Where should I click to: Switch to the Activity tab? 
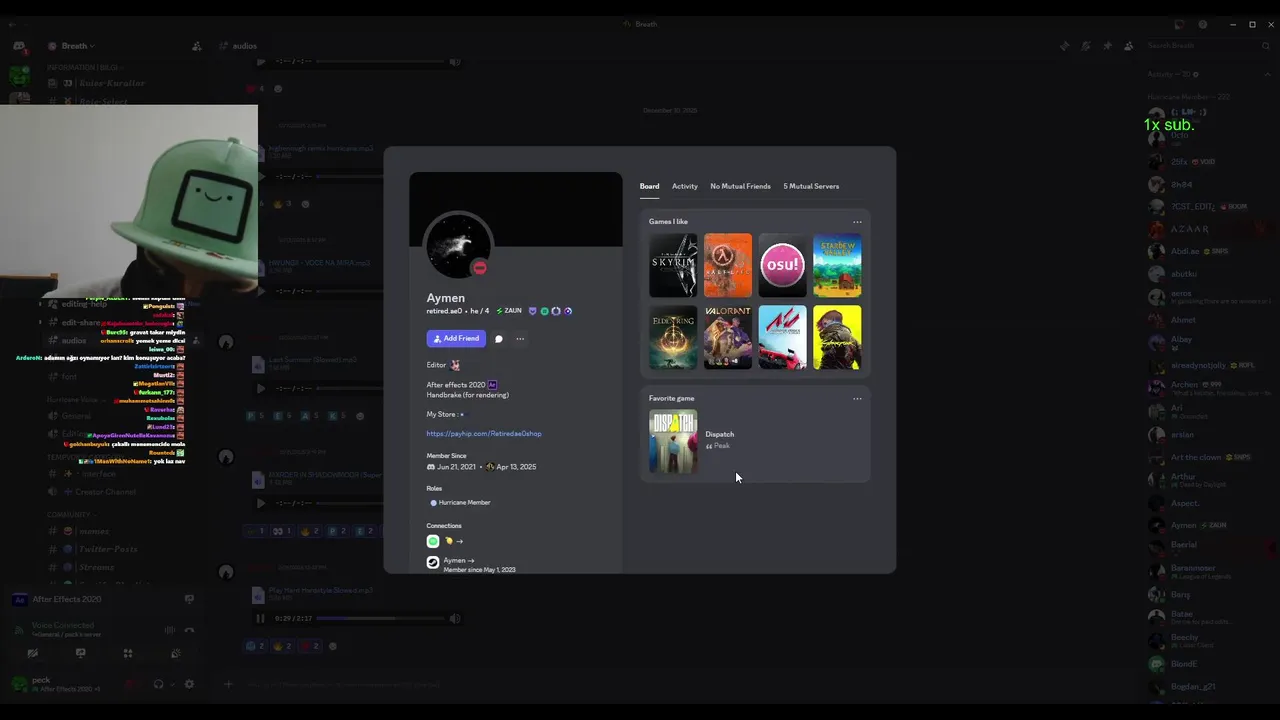685,186
